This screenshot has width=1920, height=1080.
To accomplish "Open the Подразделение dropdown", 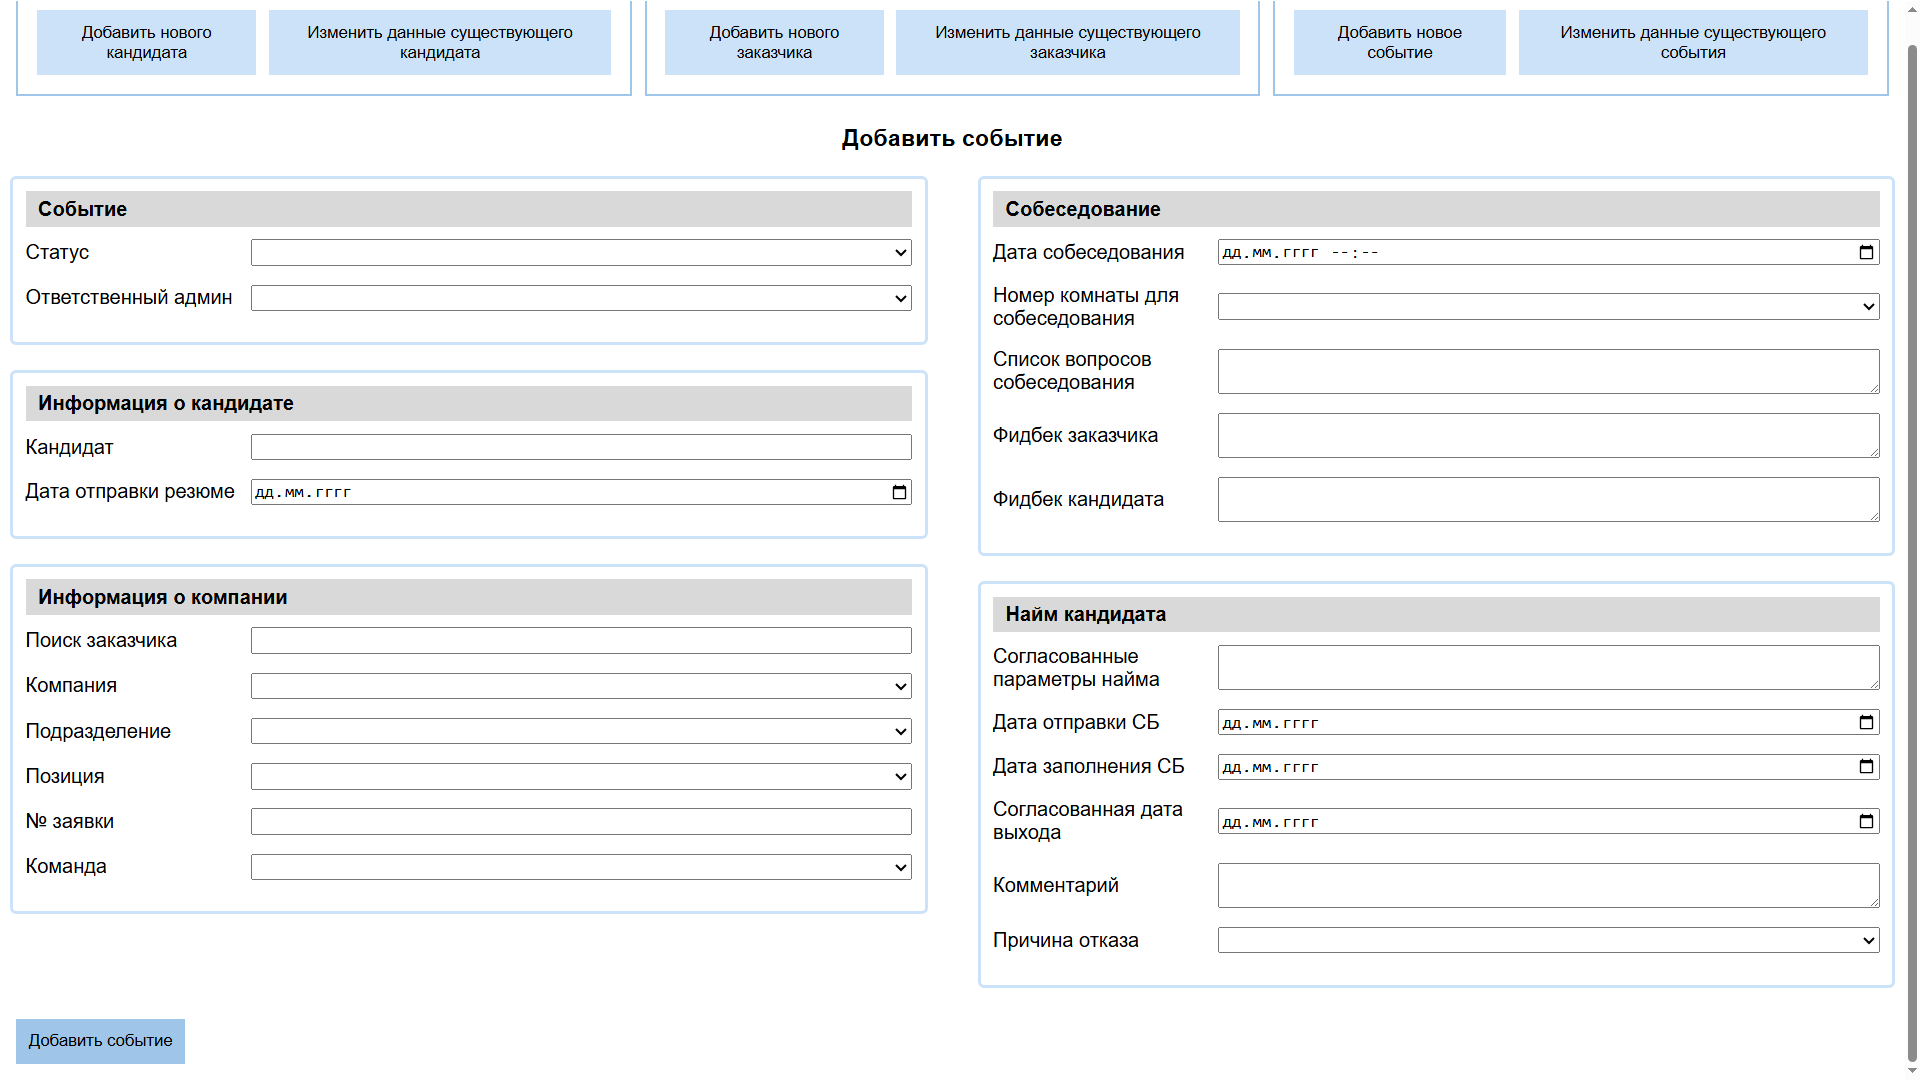I will [580, 731].
